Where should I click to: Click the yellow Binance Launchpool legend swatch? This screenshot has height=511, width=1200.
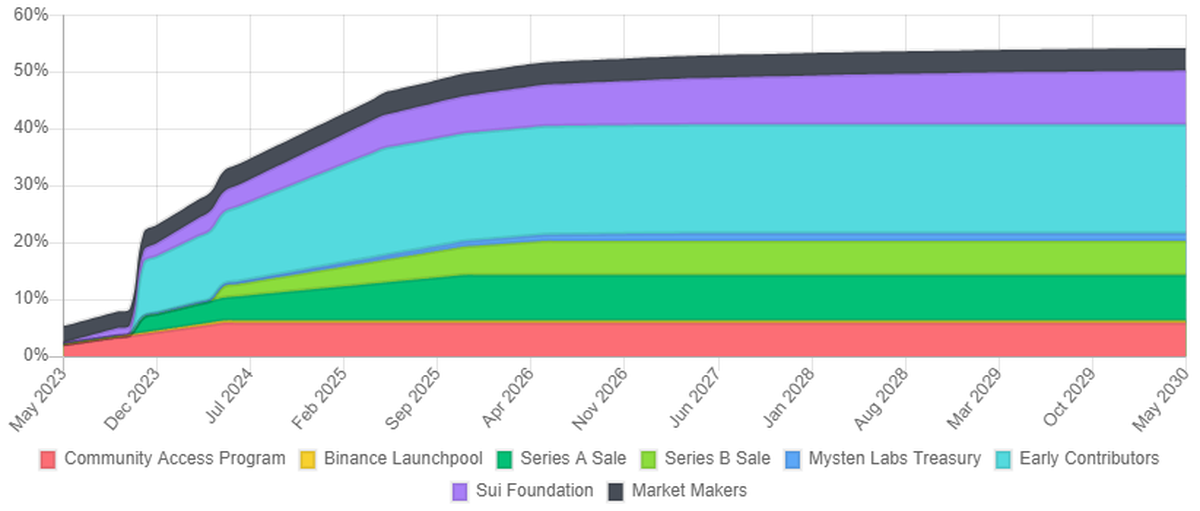[x=308, y=460]
